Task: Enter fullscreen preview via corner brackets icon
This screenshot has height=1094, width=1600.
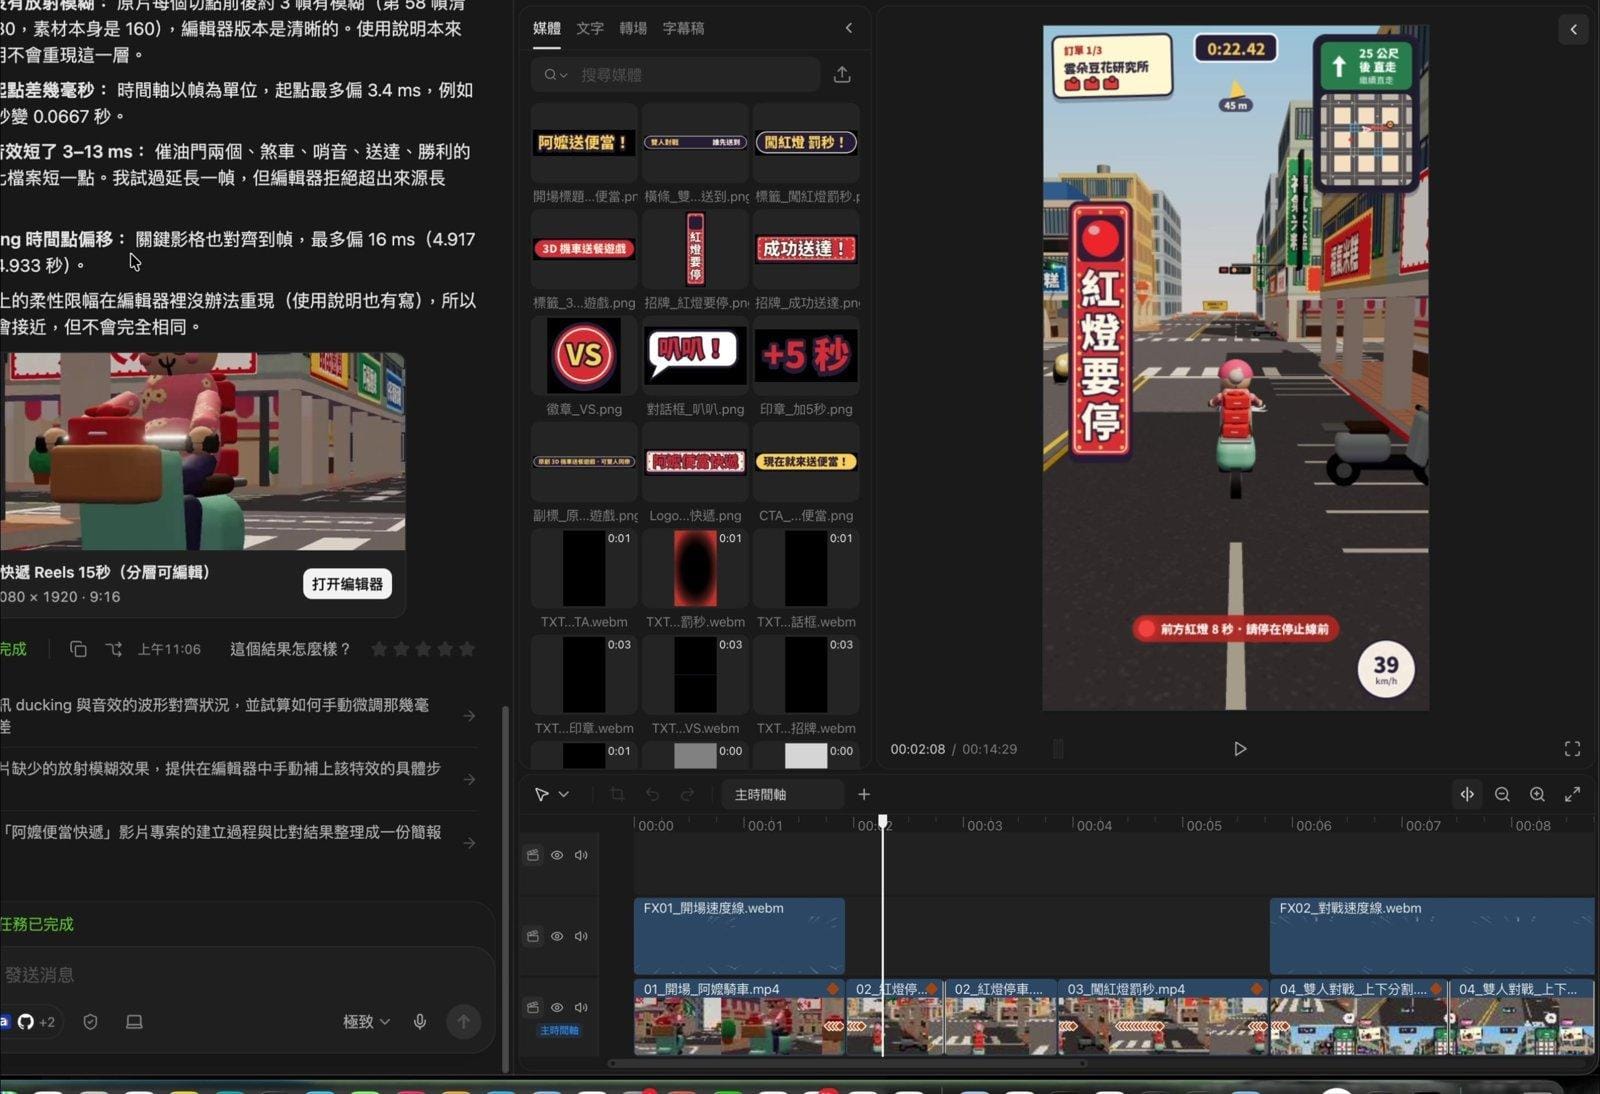Action: pos(1572,749)
